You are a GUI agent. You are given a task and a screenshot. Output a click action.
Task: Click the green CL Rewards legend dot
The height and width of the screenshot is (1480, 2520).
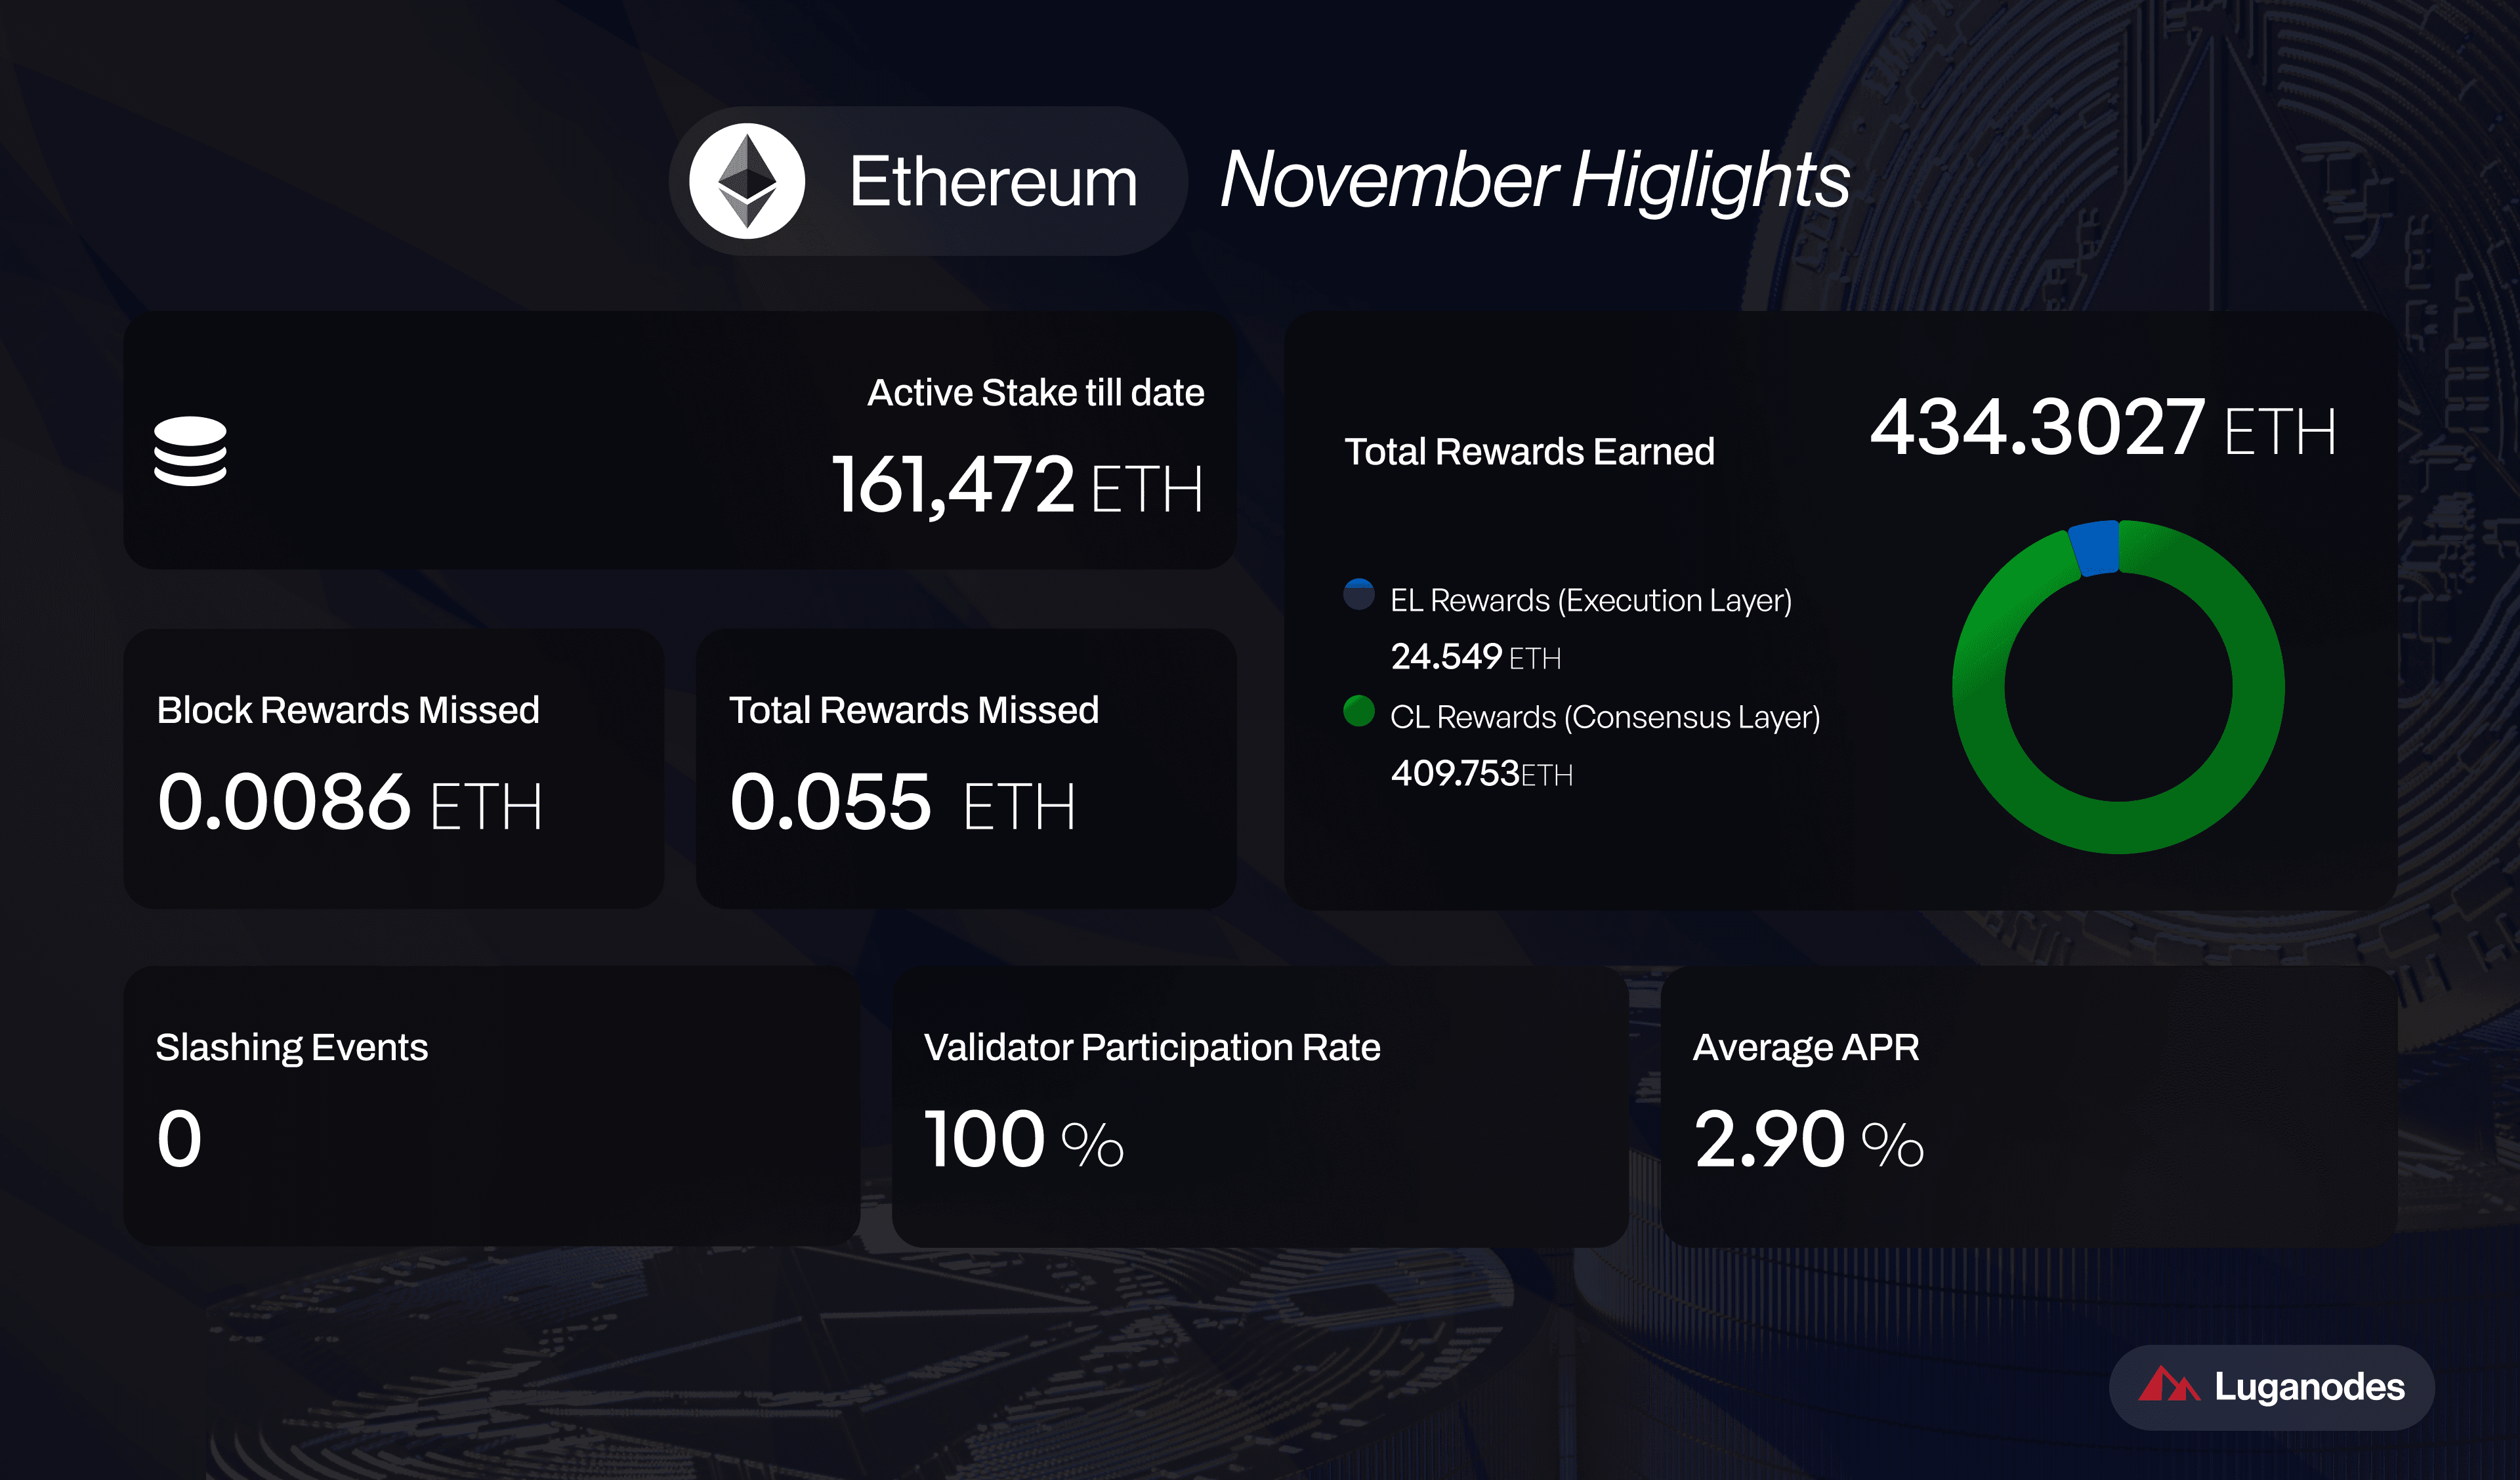[x=1358, y=711]
